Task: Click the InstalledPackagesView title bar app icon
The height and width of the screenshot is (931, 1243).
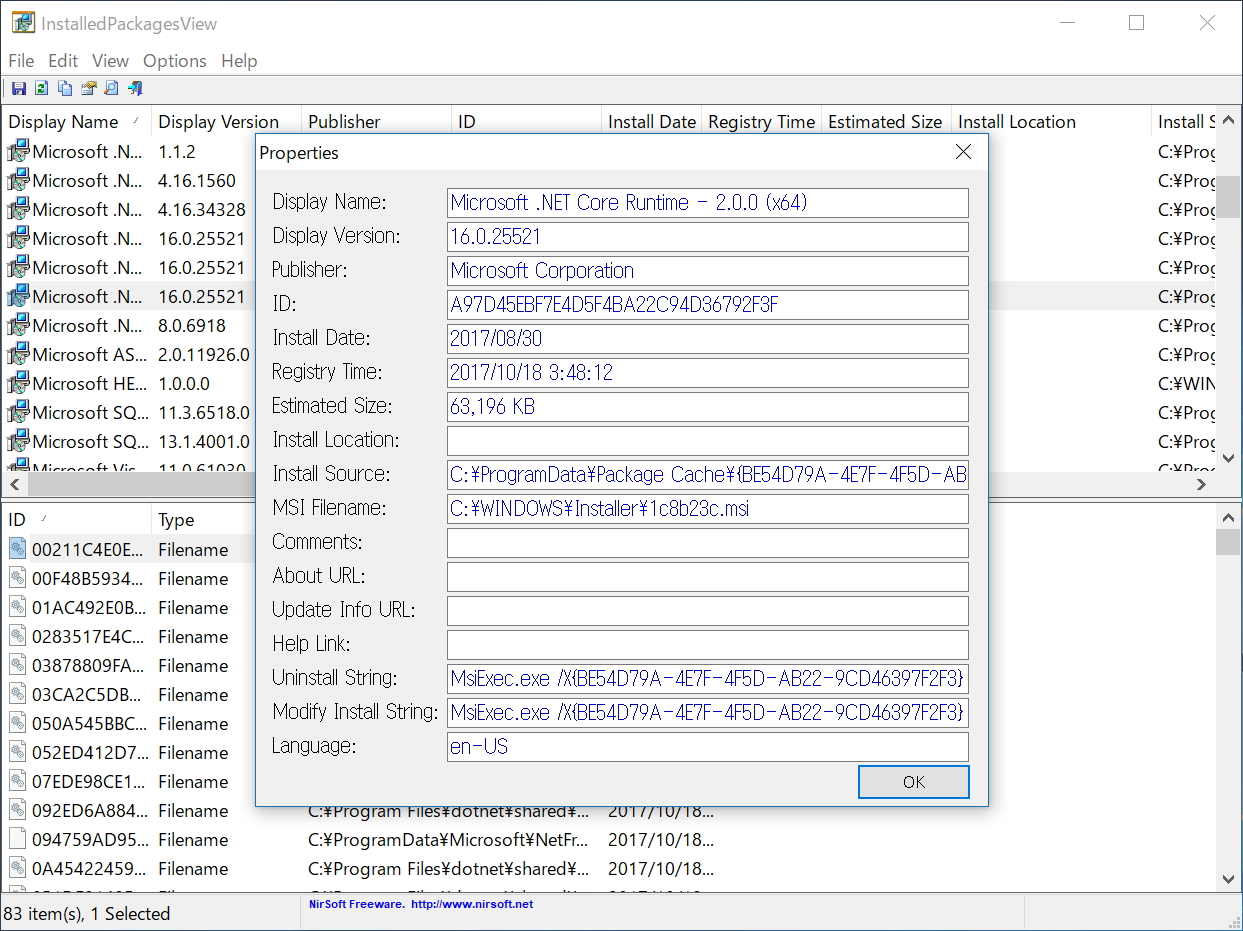Action: coord(23,22)
